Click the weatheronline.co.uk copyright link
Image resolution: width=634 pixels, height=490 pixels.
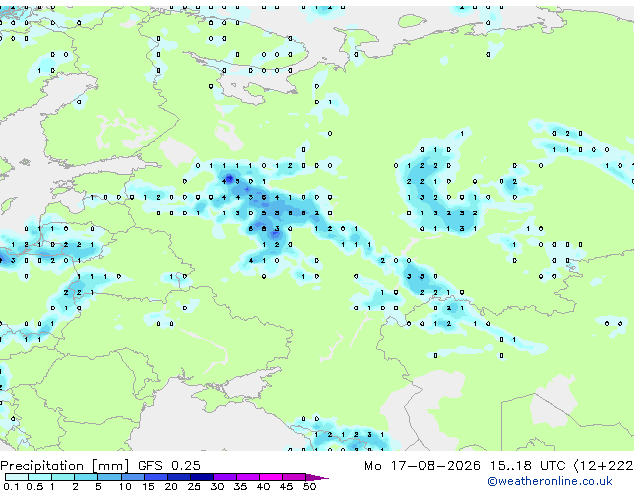(x=550, y=481)
